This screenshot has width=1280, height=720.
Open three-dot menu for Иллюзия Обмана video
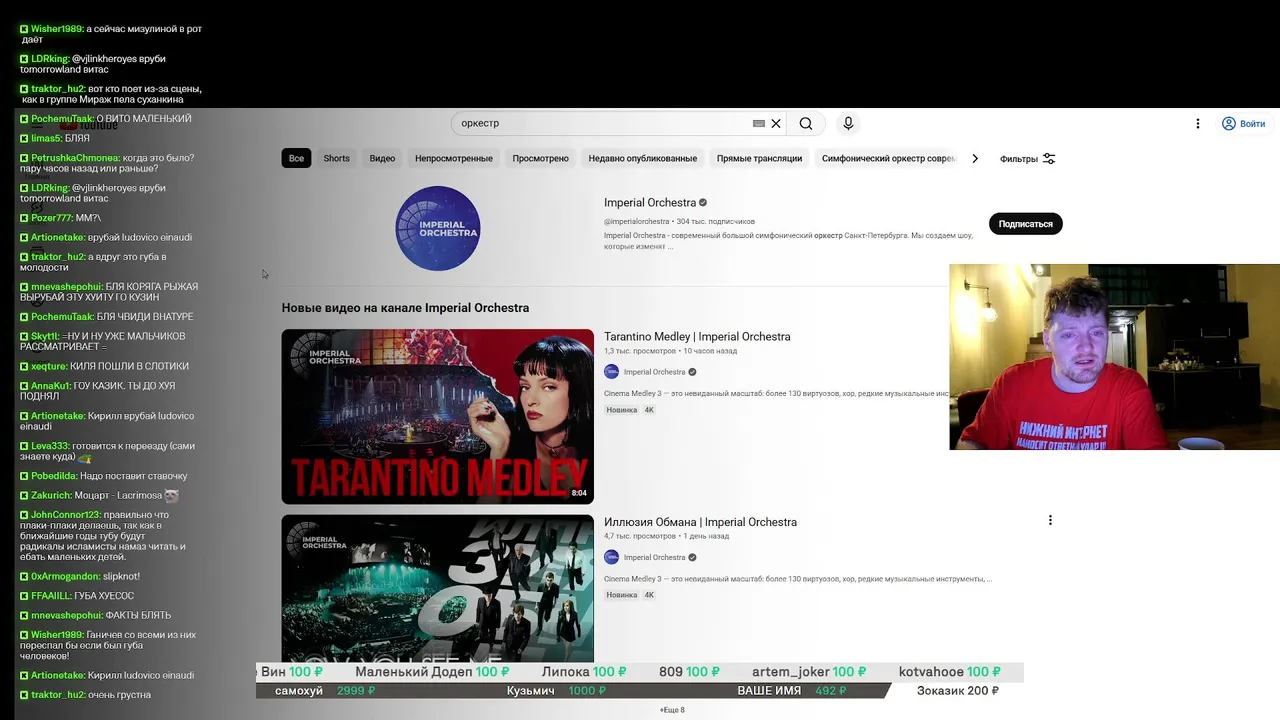click(x=1050, y=520)
